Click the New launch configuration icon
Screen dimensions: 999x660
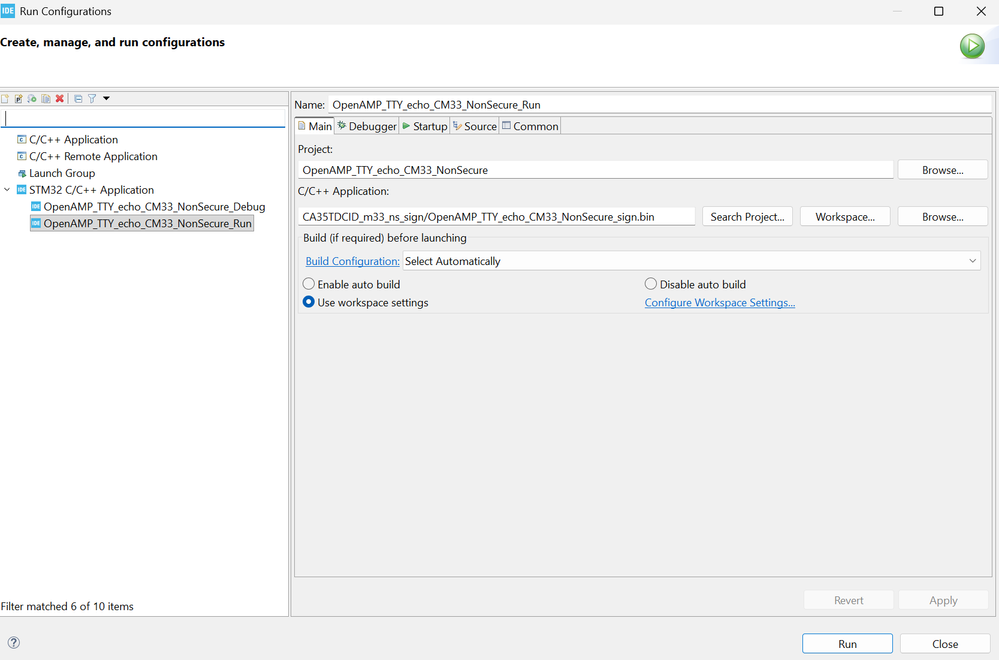[5, 99]
